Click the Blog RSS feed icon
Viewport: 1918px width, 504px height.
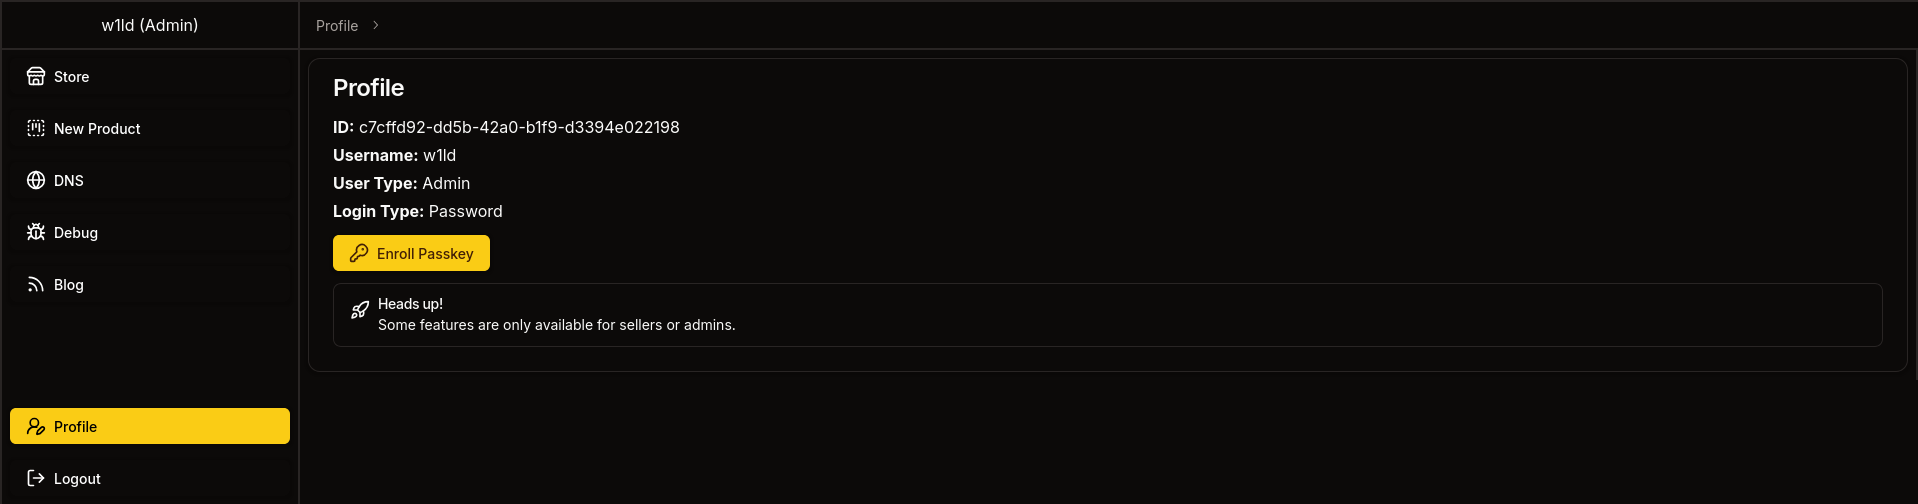(x=36, y=285)
